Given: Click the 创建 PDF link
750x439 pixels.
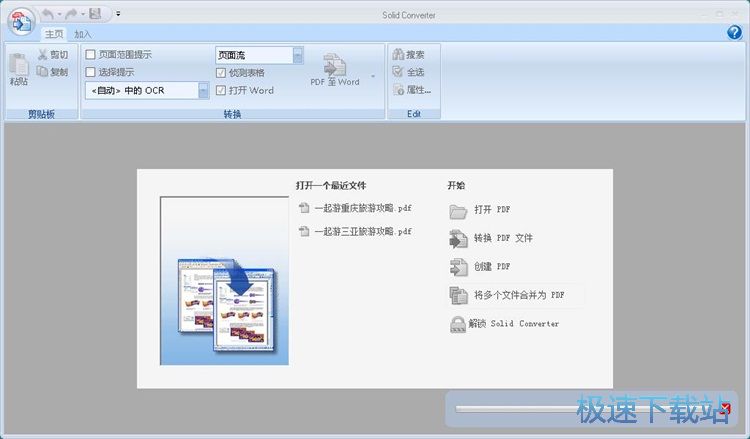Looking at the screenshot, I should [492, 266].
